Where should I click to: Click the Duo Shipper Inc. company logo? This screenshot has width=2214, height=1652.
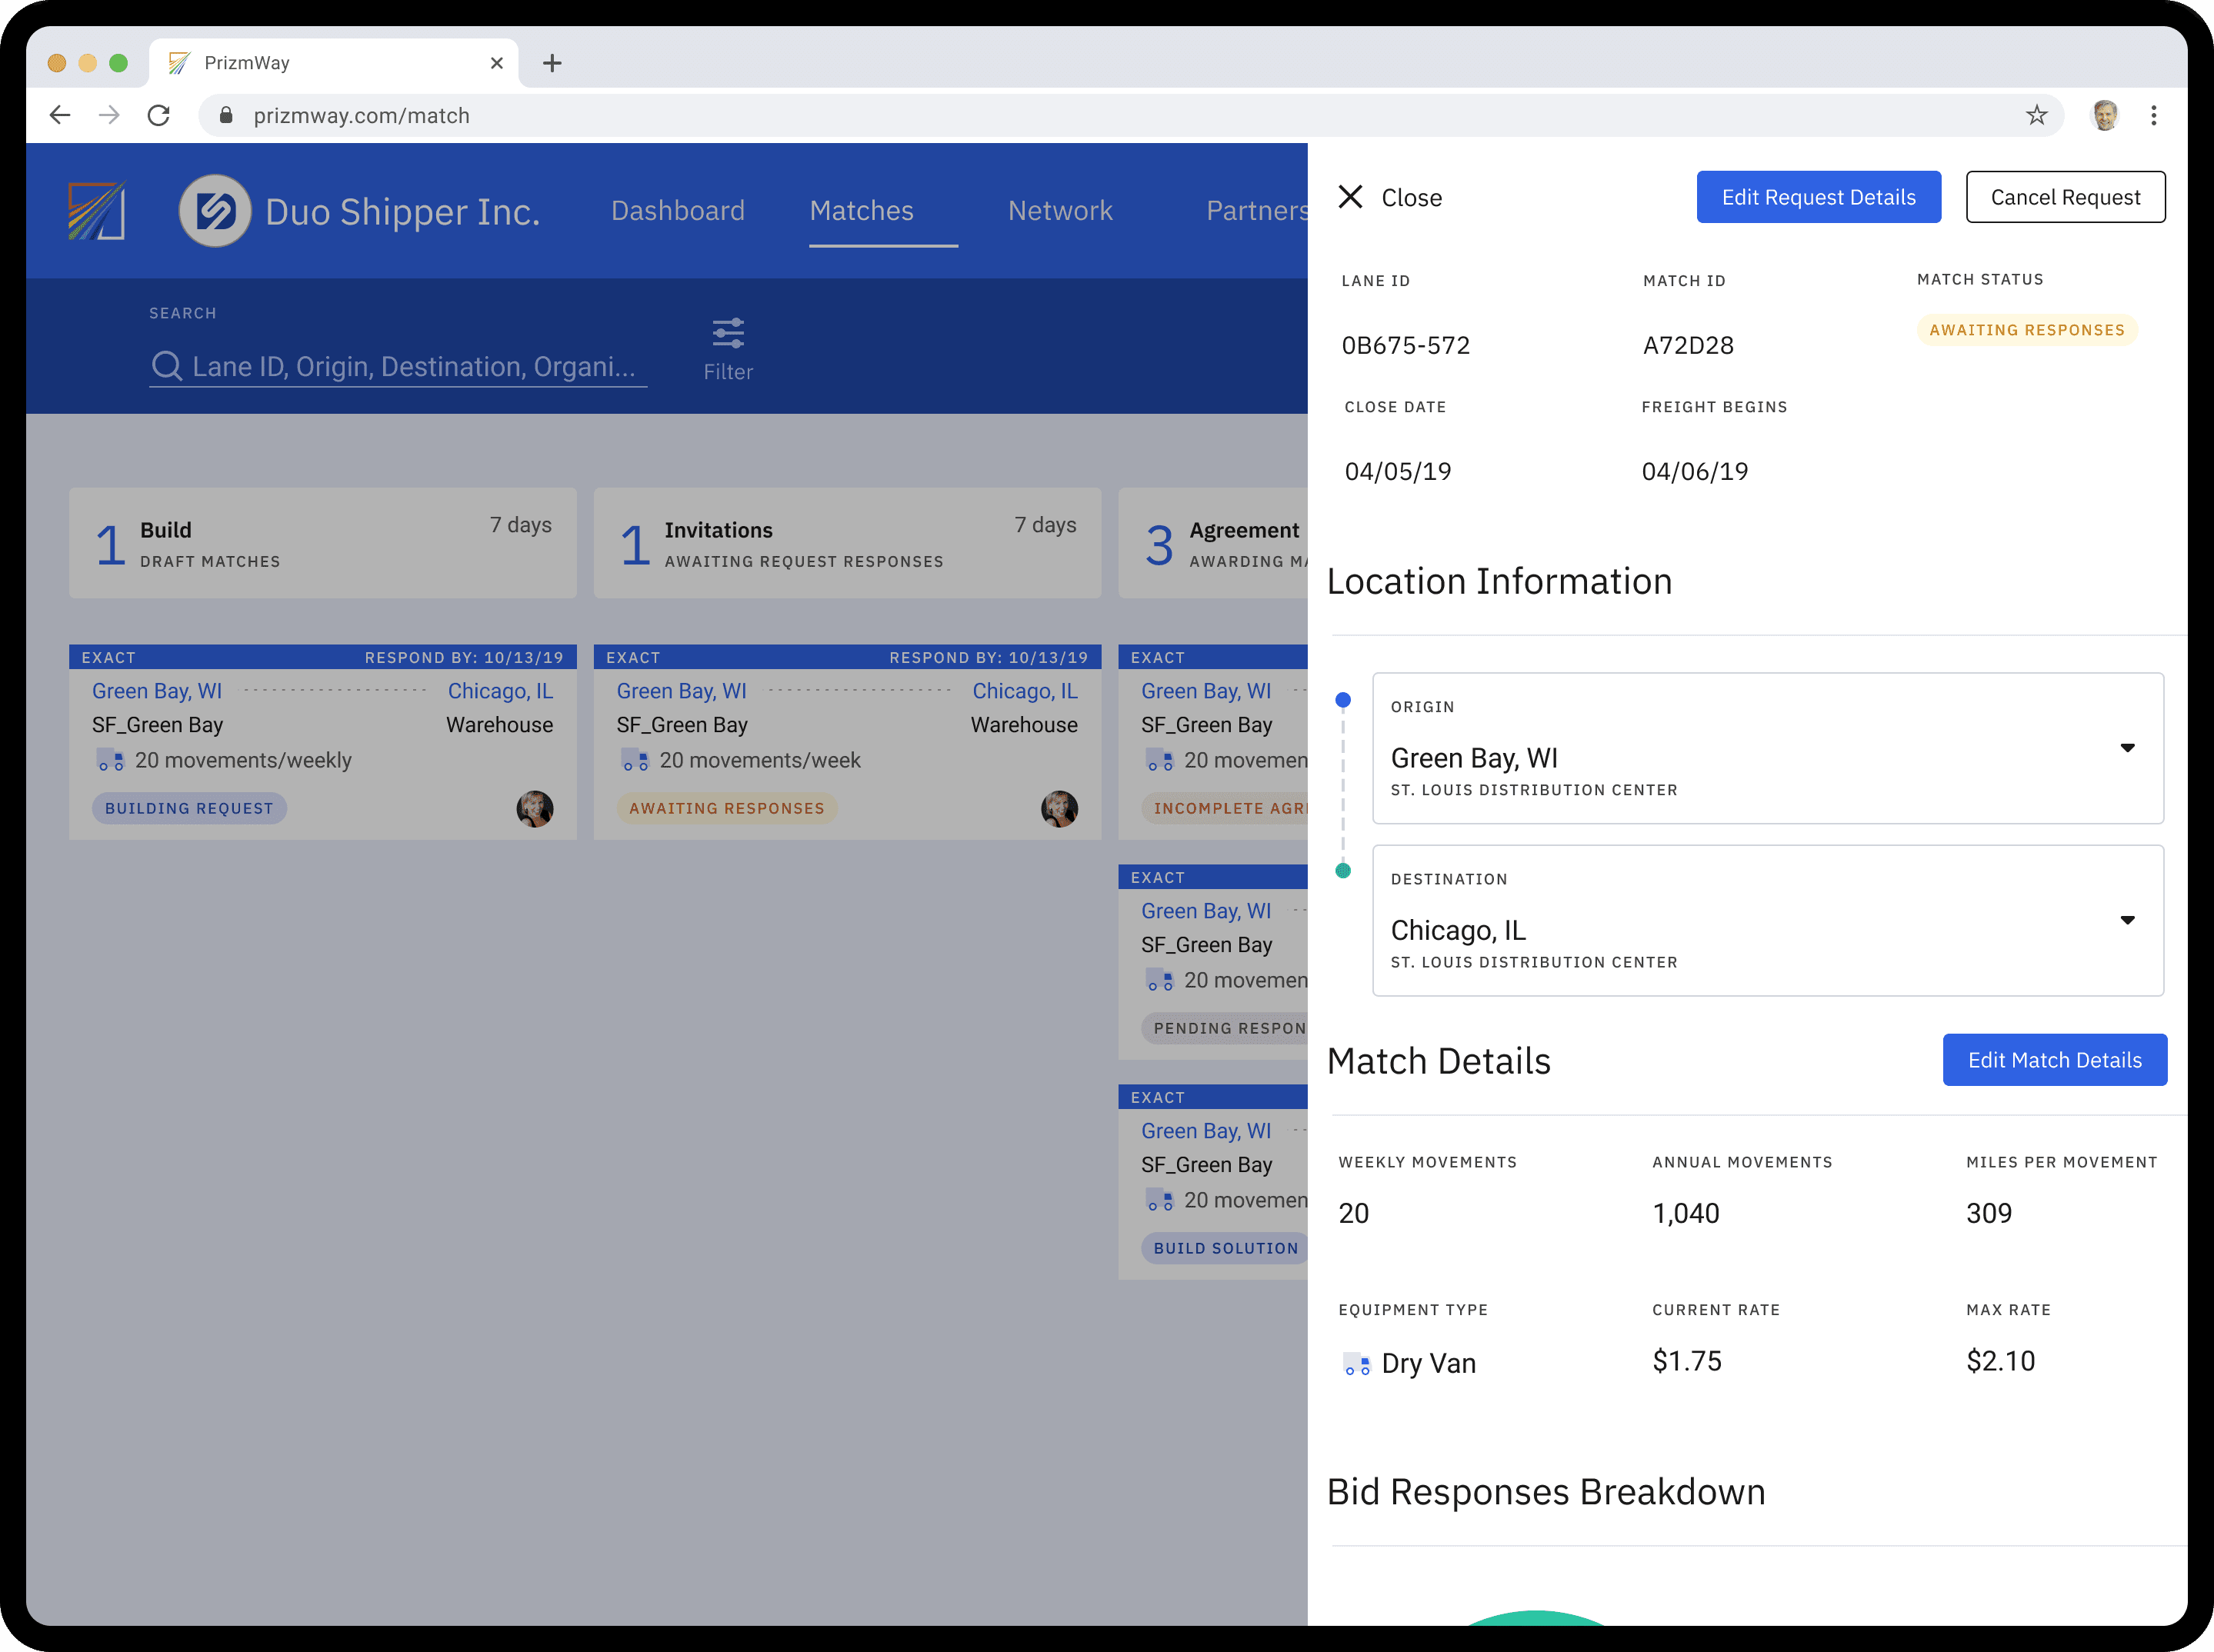(215, 210)
